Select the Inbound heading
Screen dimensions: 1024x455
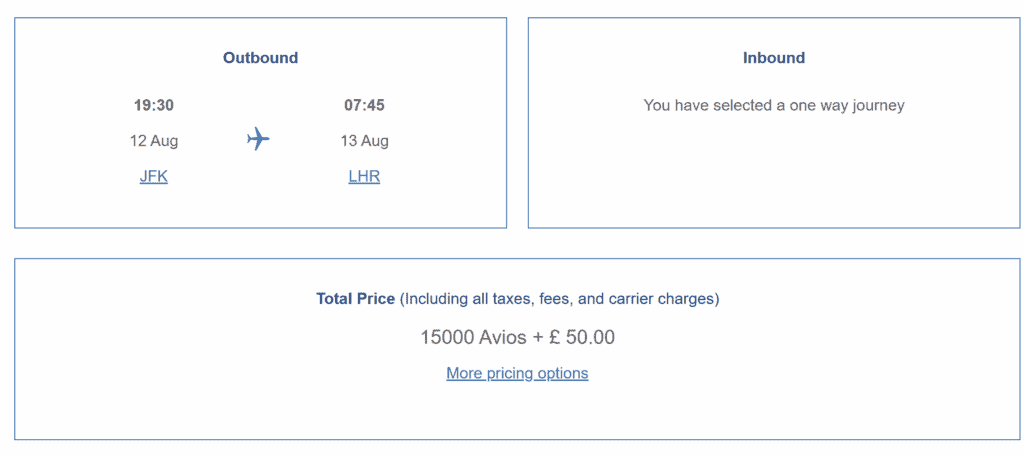(x=774, y=57)
